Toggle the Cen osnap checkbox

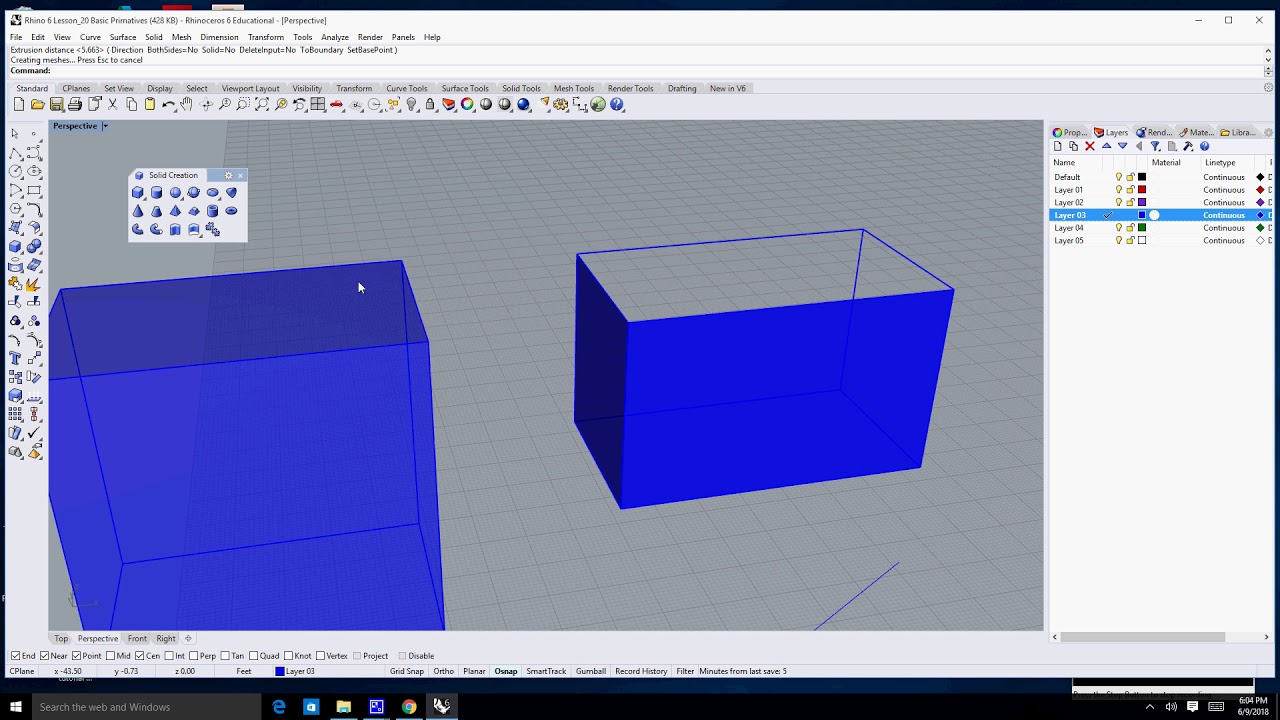(140, 656)
